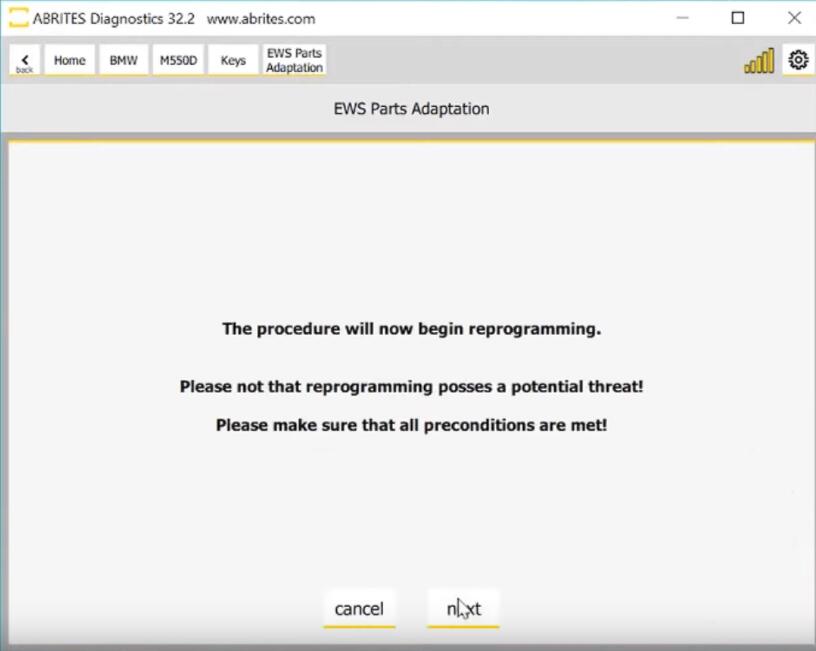Click the www.abrites.com title text

point(261,19)
